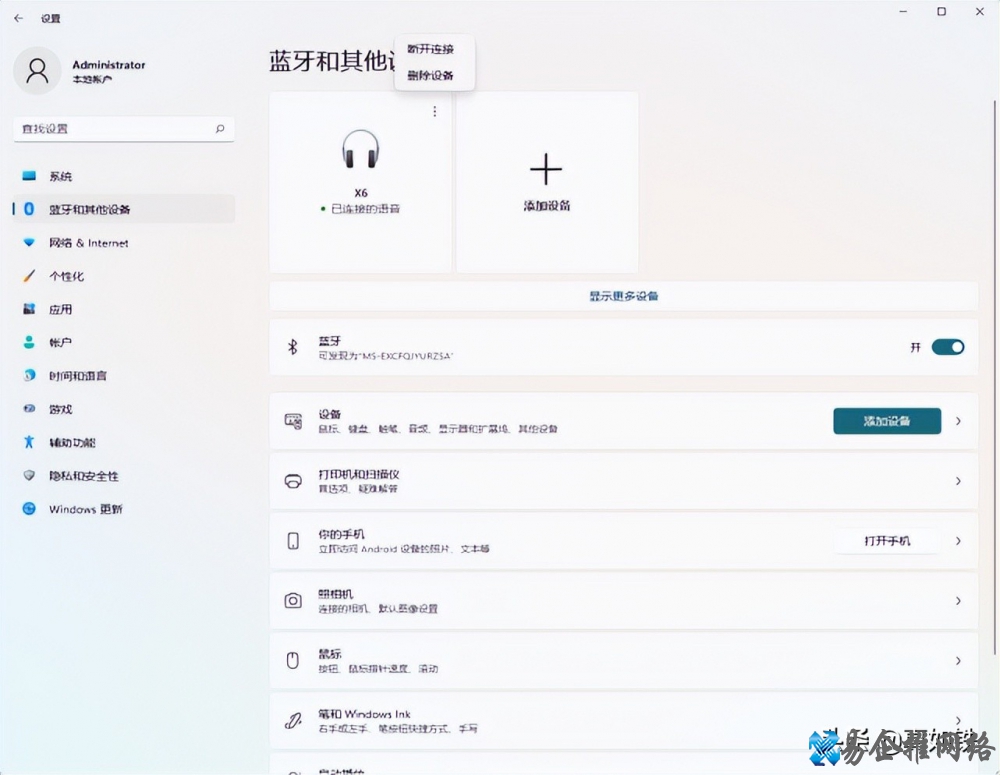Expand 打印机和扫描仪 settings row
This screenshot has height=775, width=1000.
pos(958,481)
